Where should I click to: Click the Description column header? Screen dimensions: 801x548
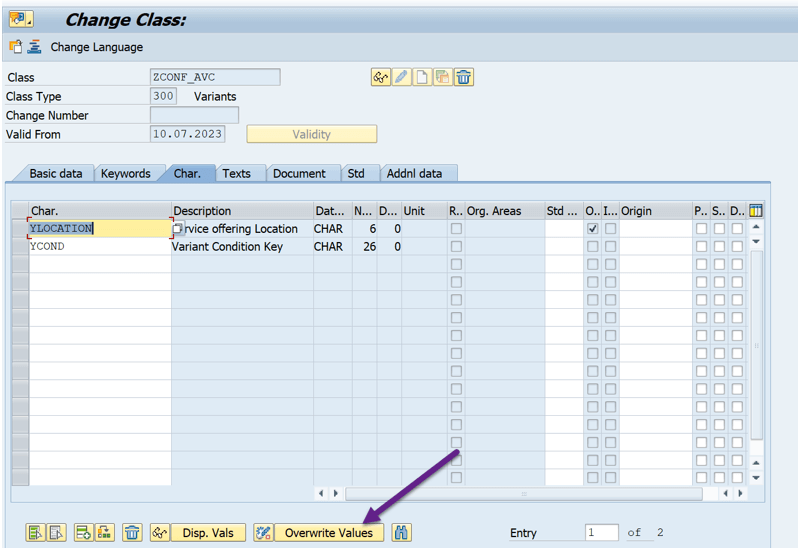pyautogui.click(x=242, y=210)
